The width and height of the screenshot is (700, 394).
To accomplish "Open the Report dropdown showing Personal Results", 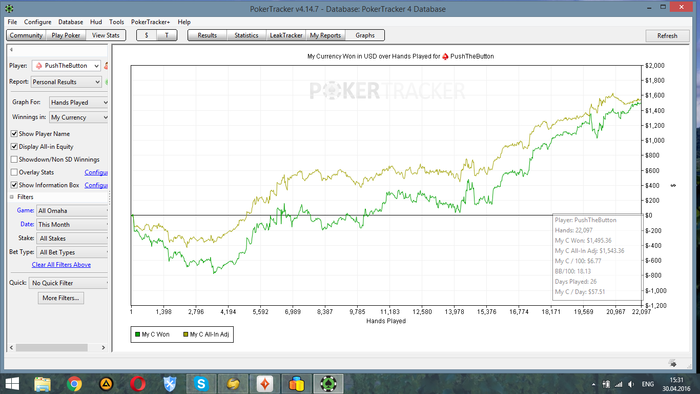I will click(66, 82).
